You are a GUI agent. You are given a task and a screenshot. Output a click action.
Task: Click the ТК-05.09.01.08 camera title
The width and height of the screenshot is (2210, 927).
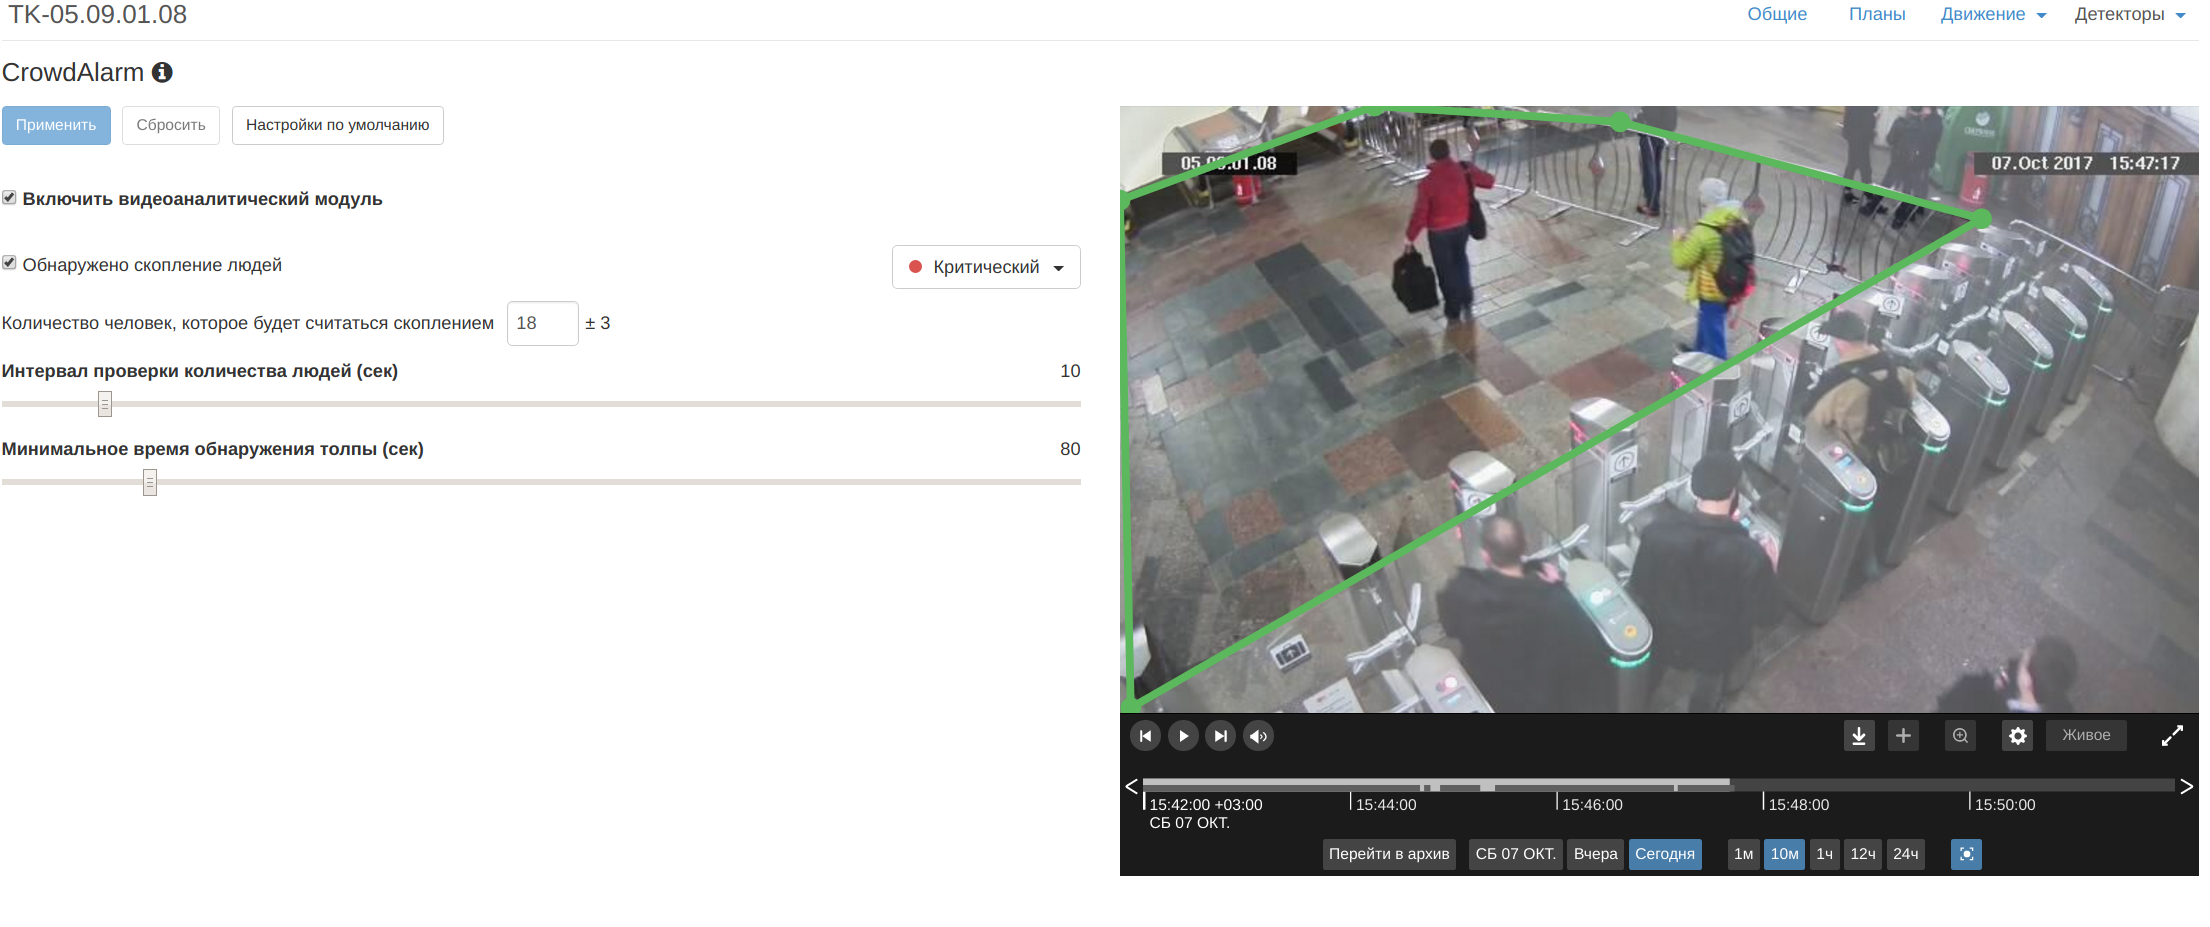(x=97, y=15)
